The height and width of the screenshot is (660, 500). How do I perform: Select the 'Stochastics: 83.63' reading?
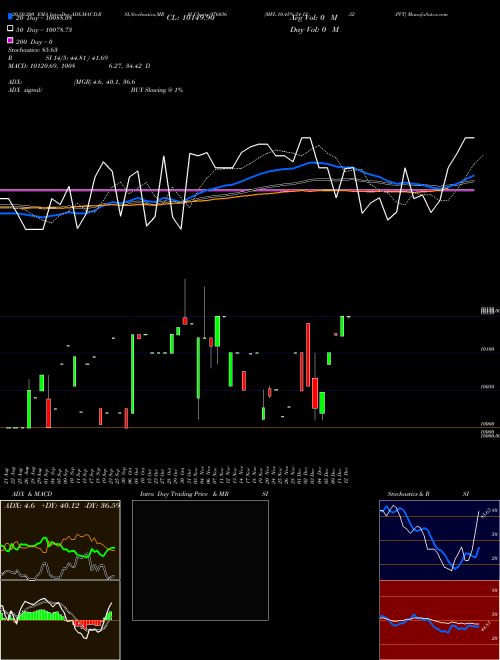click(x=32, y=50)
